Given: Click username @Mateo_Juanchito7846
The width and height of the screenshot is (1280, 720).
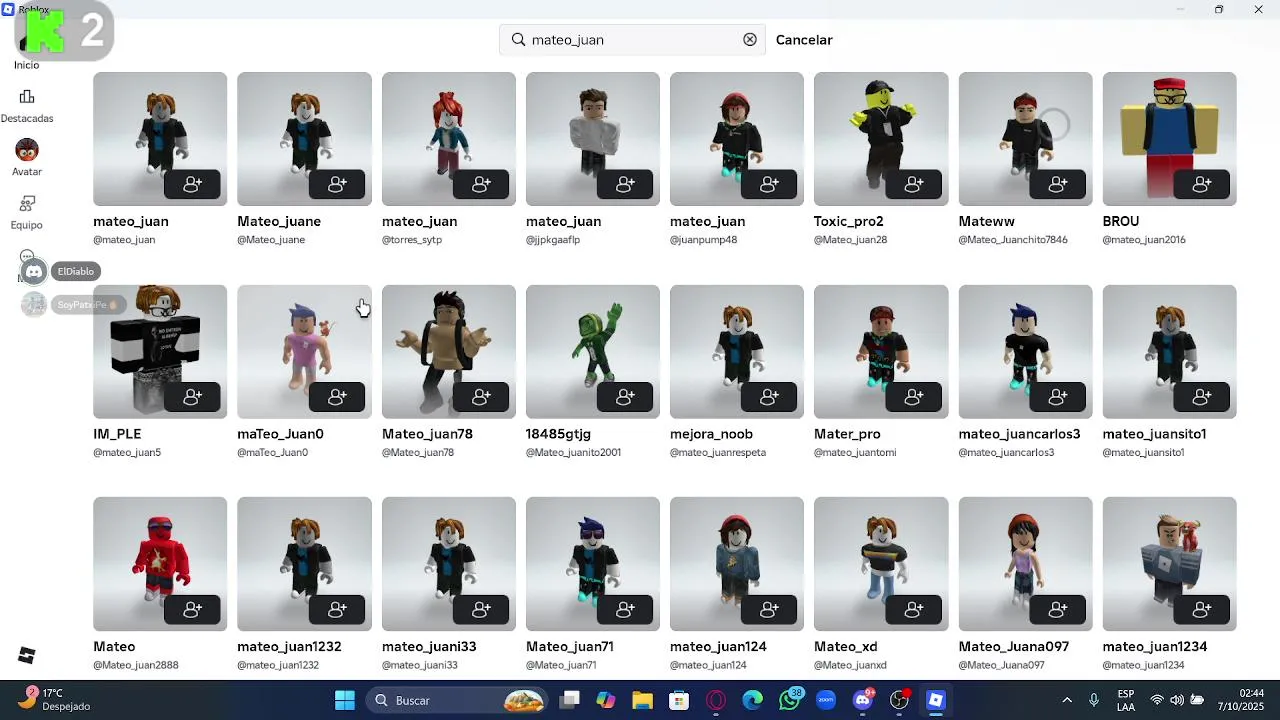Looking at the screenshot, I should [1013, 240].
